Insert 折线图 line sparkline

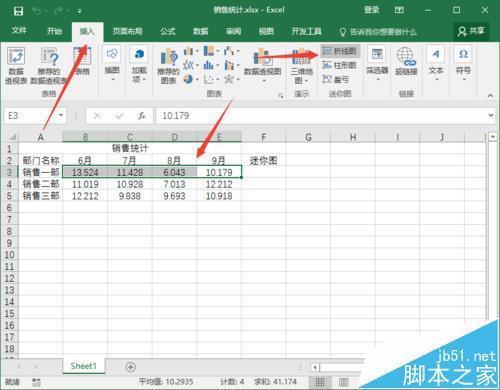[x=340, y=51]
